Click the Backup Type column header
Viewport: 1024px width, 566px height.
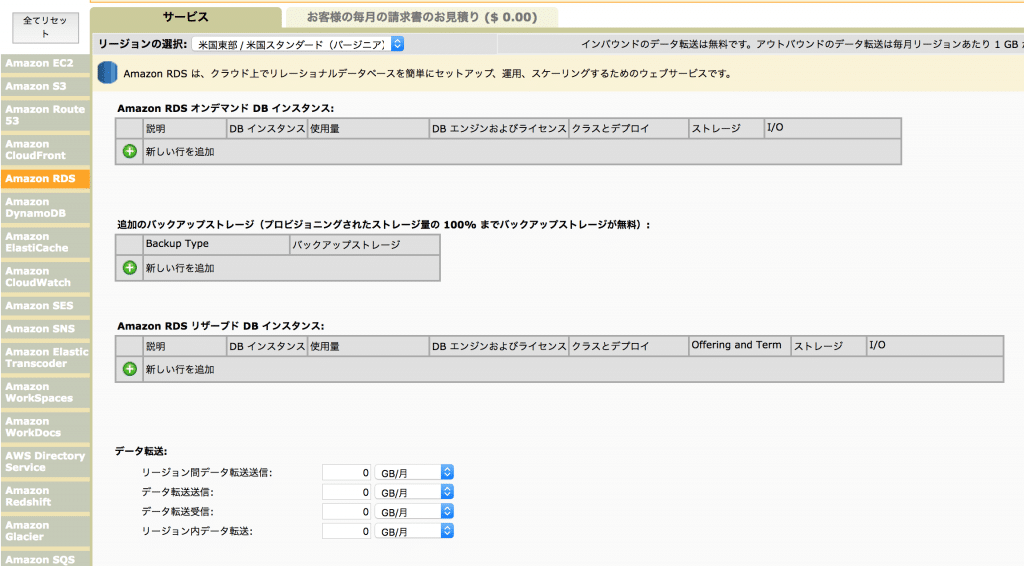point(216,244)
